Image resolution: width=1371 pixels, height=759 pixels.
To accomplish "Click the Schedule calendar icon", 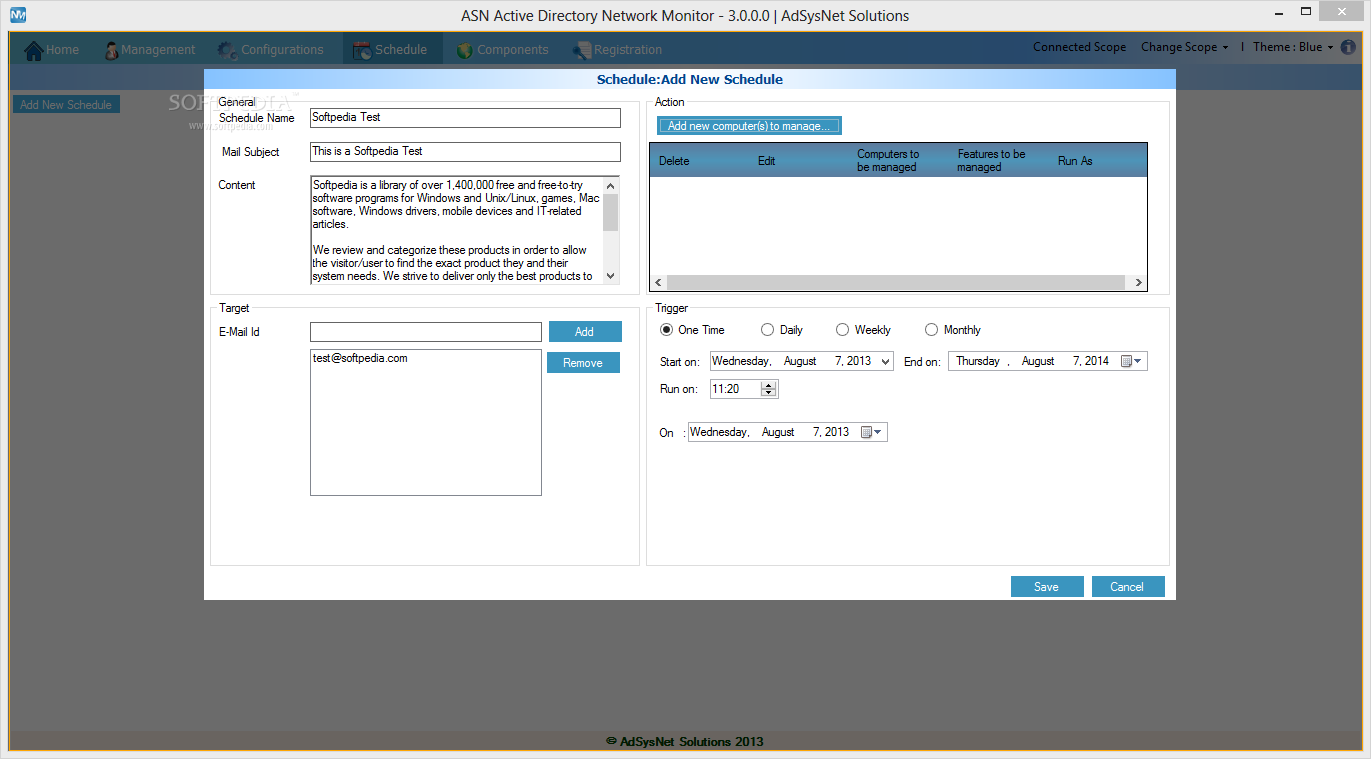I will coord(362,50).
